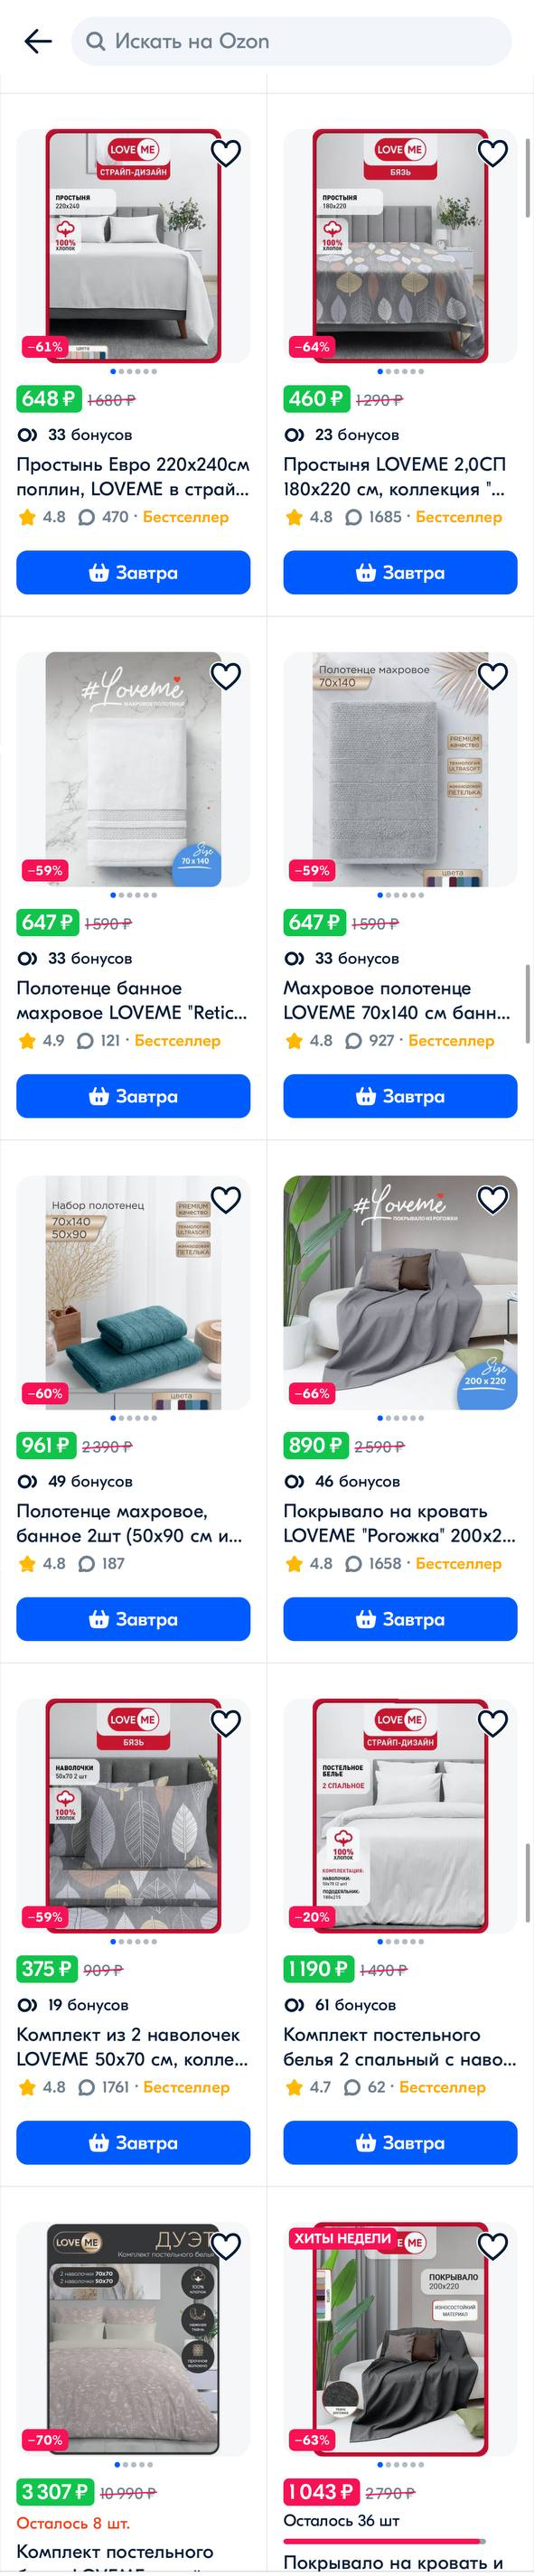The width and height of the screenshot is (534, 2576).
Task: Favorite the Простыня LOVEME 180x220 product
Action: click(x=493, y=153)
